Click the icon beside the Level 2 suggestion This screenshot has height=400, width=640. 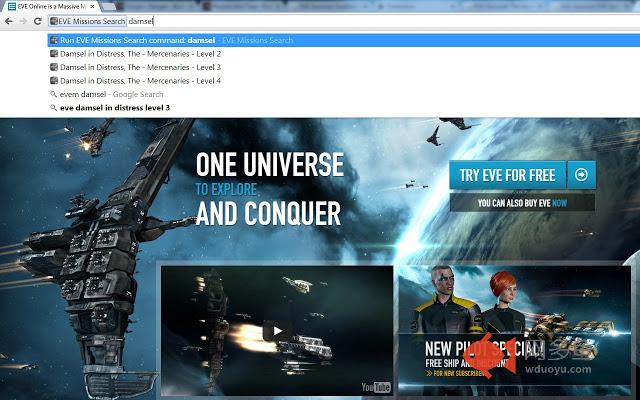(54, 53)
